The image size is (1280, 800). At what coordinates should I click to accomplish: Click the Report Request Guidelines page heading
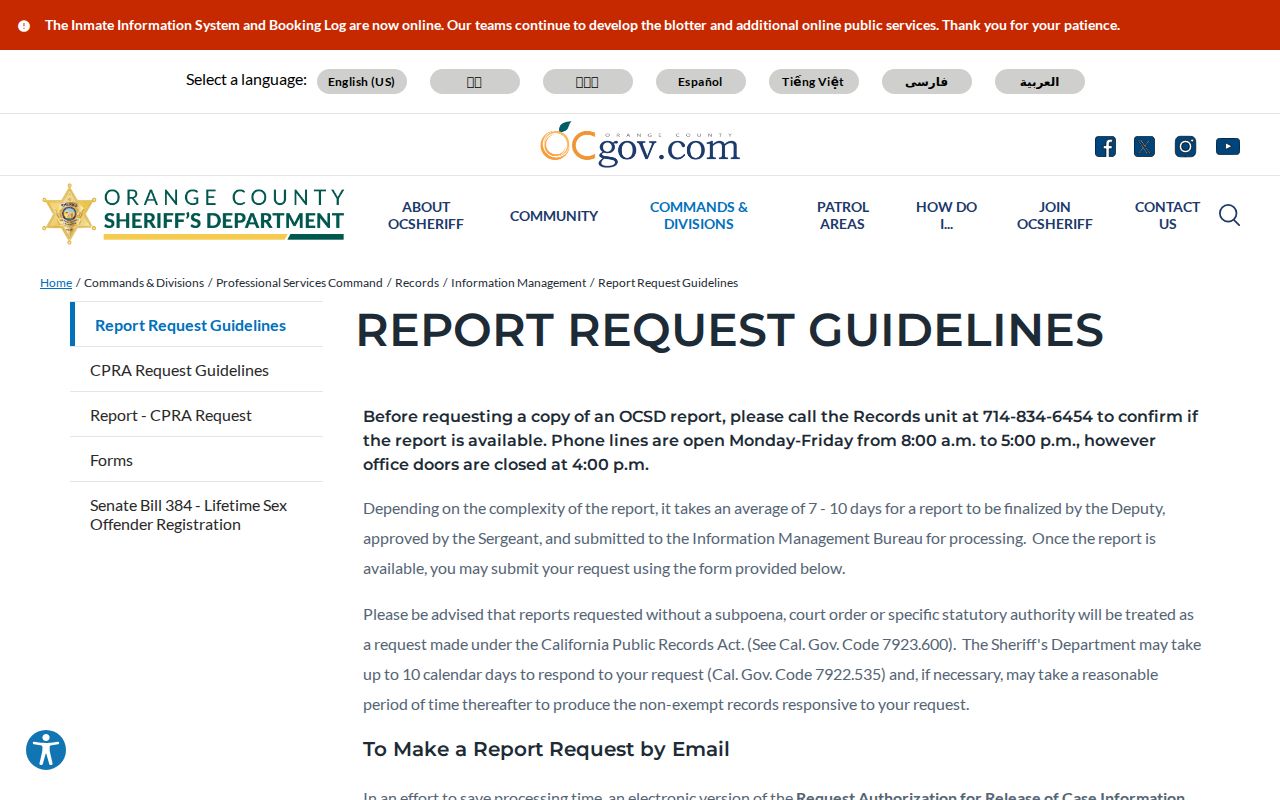pos(729,330)
